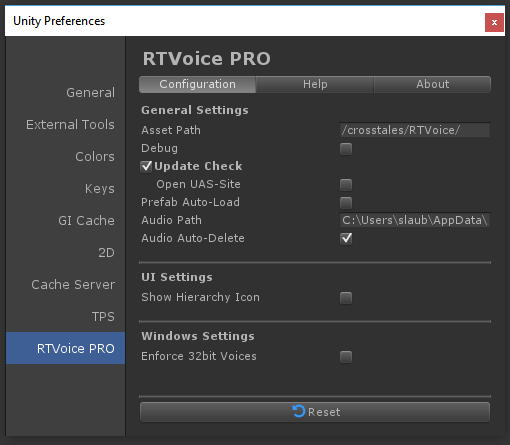Select the TPS preferences section
This screenshot has width=510, height=445.
tap(103, 317)
